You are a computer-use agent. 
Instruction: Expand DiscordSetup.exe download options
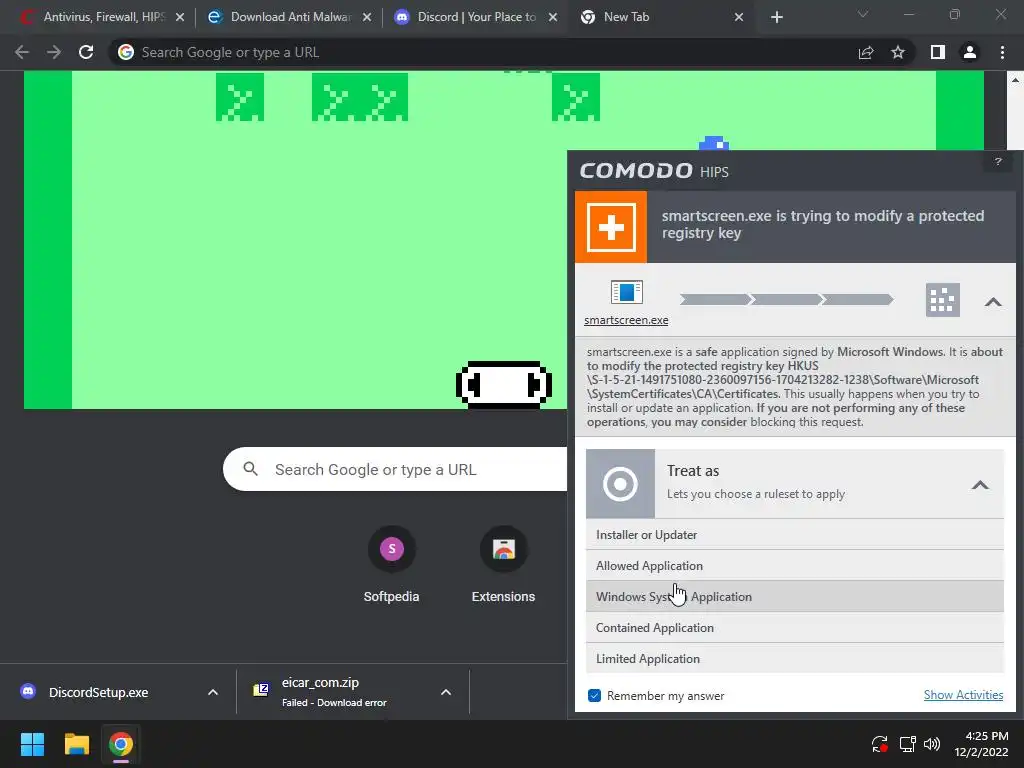[213, 692]
